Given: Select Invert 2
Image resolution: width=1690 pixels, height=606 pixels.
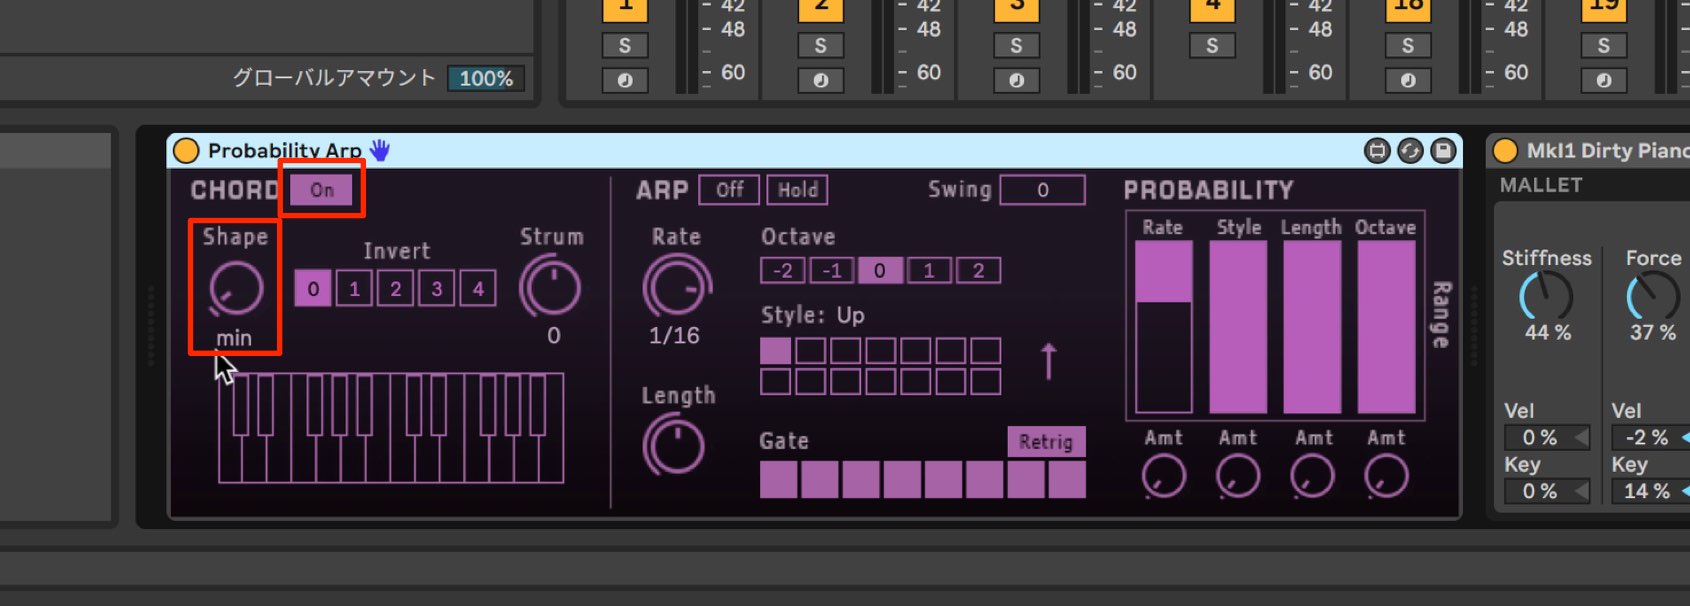Looking at the screenshot, I should click(x=395, y=289).
